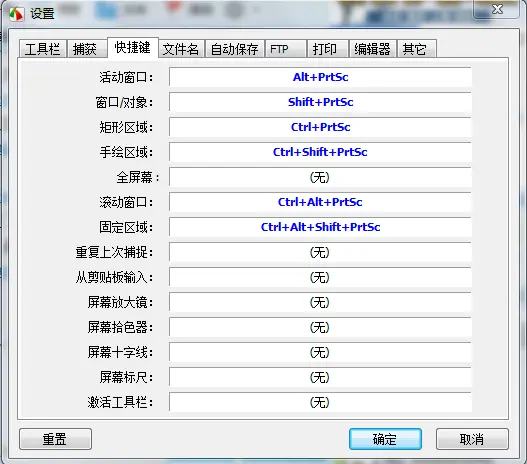Switch to the 工具栏 tab

click(x=43, y=49)
